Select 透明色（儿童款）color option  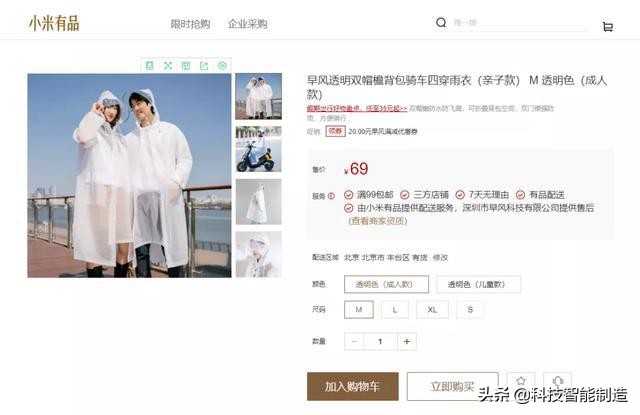478,284
